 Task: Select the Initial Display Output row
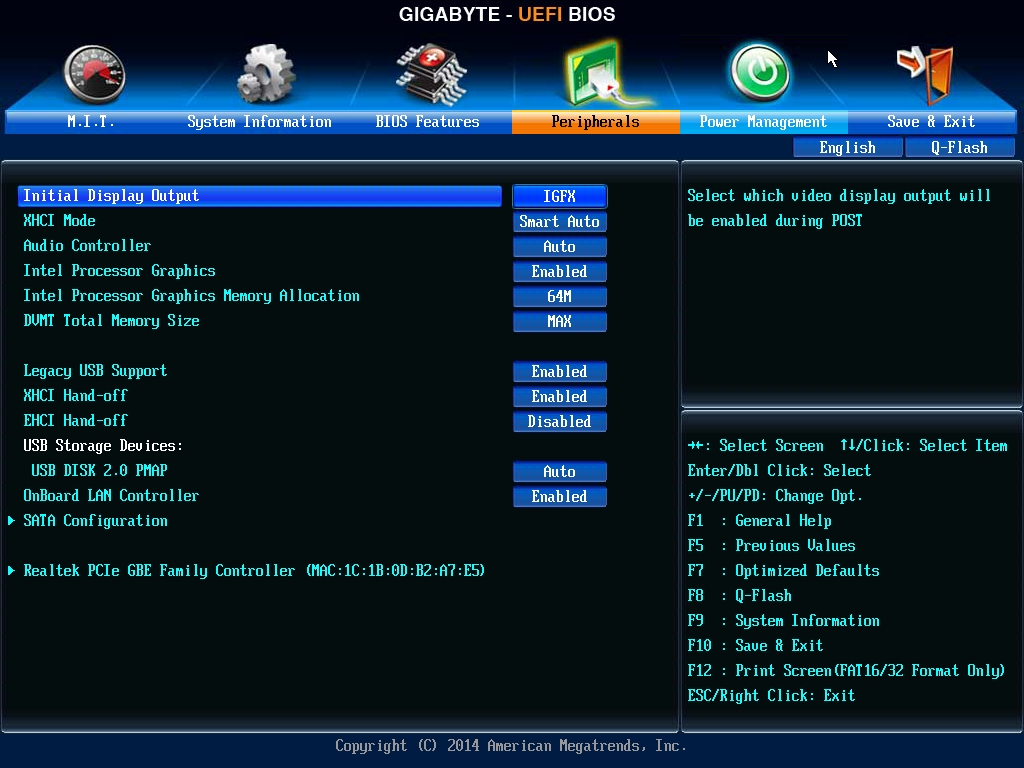pyautogui.click(x=260, y=196)
